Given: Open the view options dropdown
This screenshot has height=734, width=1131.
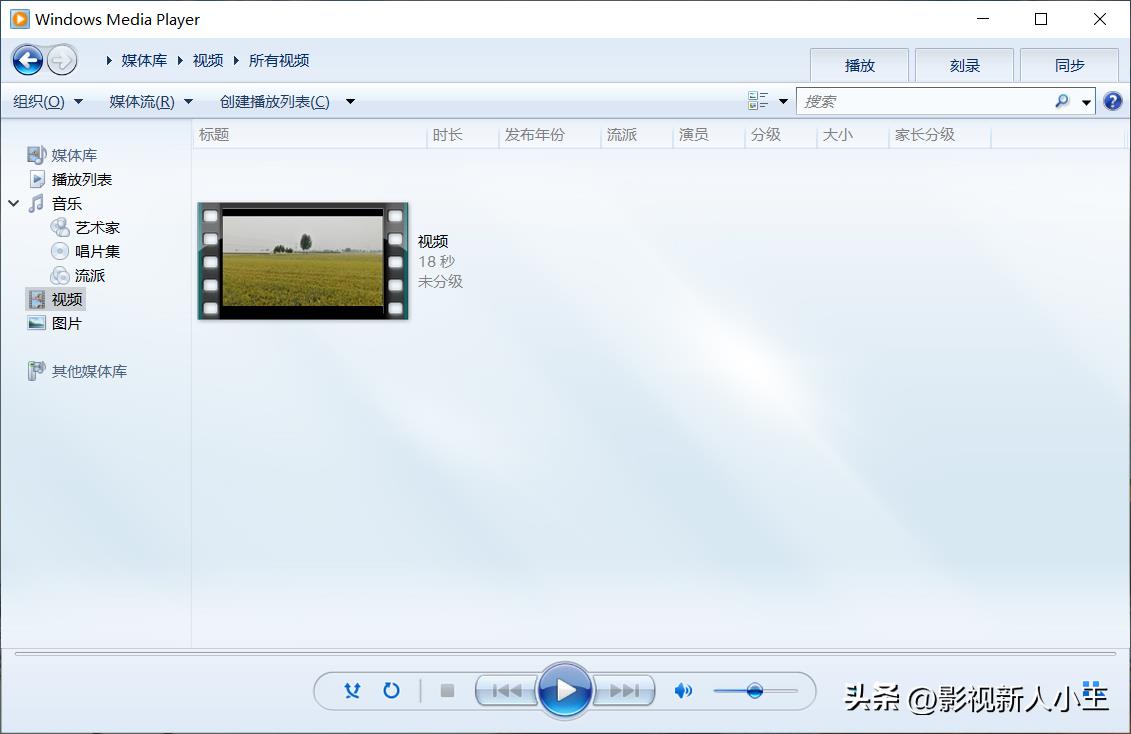Looking at the screenshot, I should tap(783, 101).
